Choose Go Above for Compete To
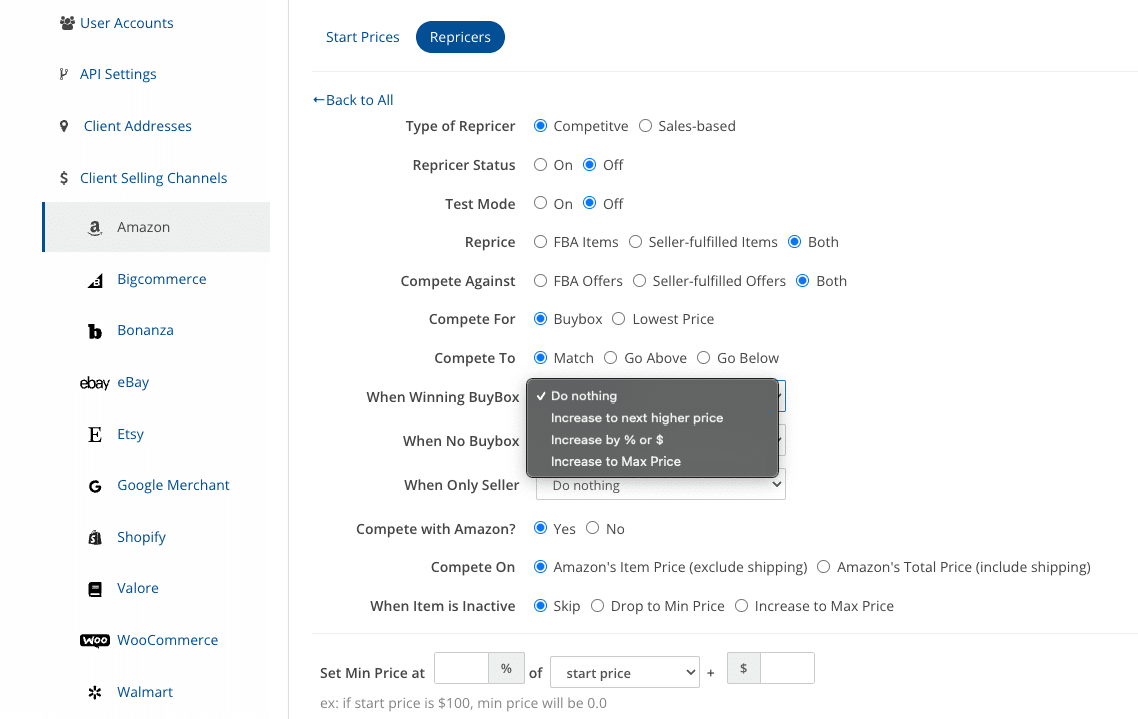The image size is (1138, 719). 610,358
